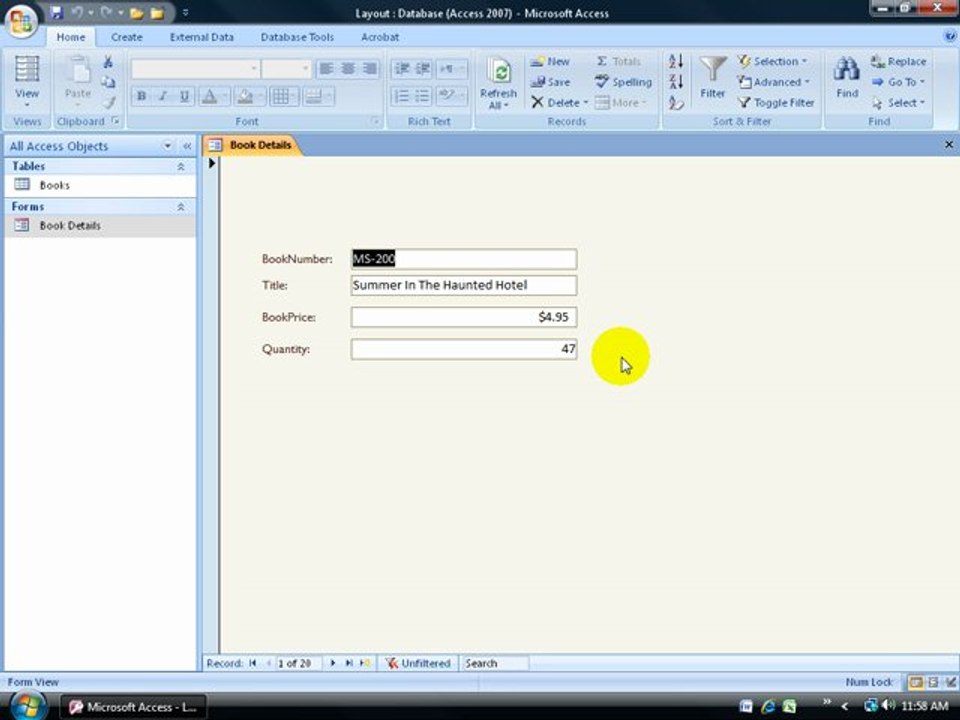Align text right
The width and height of the screenshot is (960, 720).
369,68
